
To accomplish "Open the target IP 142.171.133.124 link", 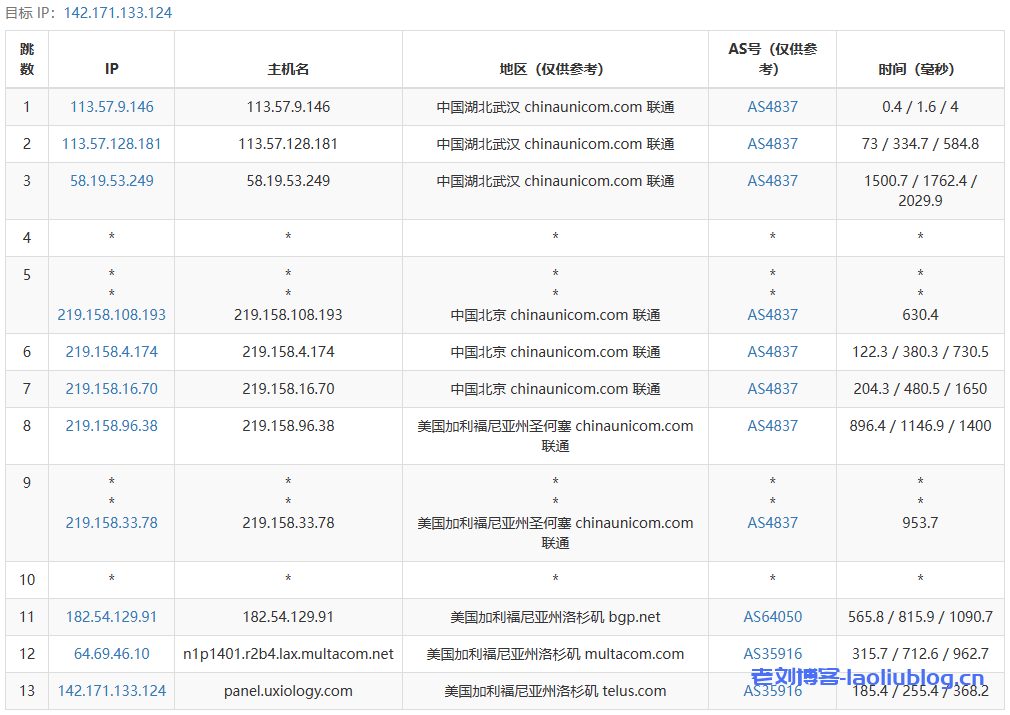I will click(118, 13).
